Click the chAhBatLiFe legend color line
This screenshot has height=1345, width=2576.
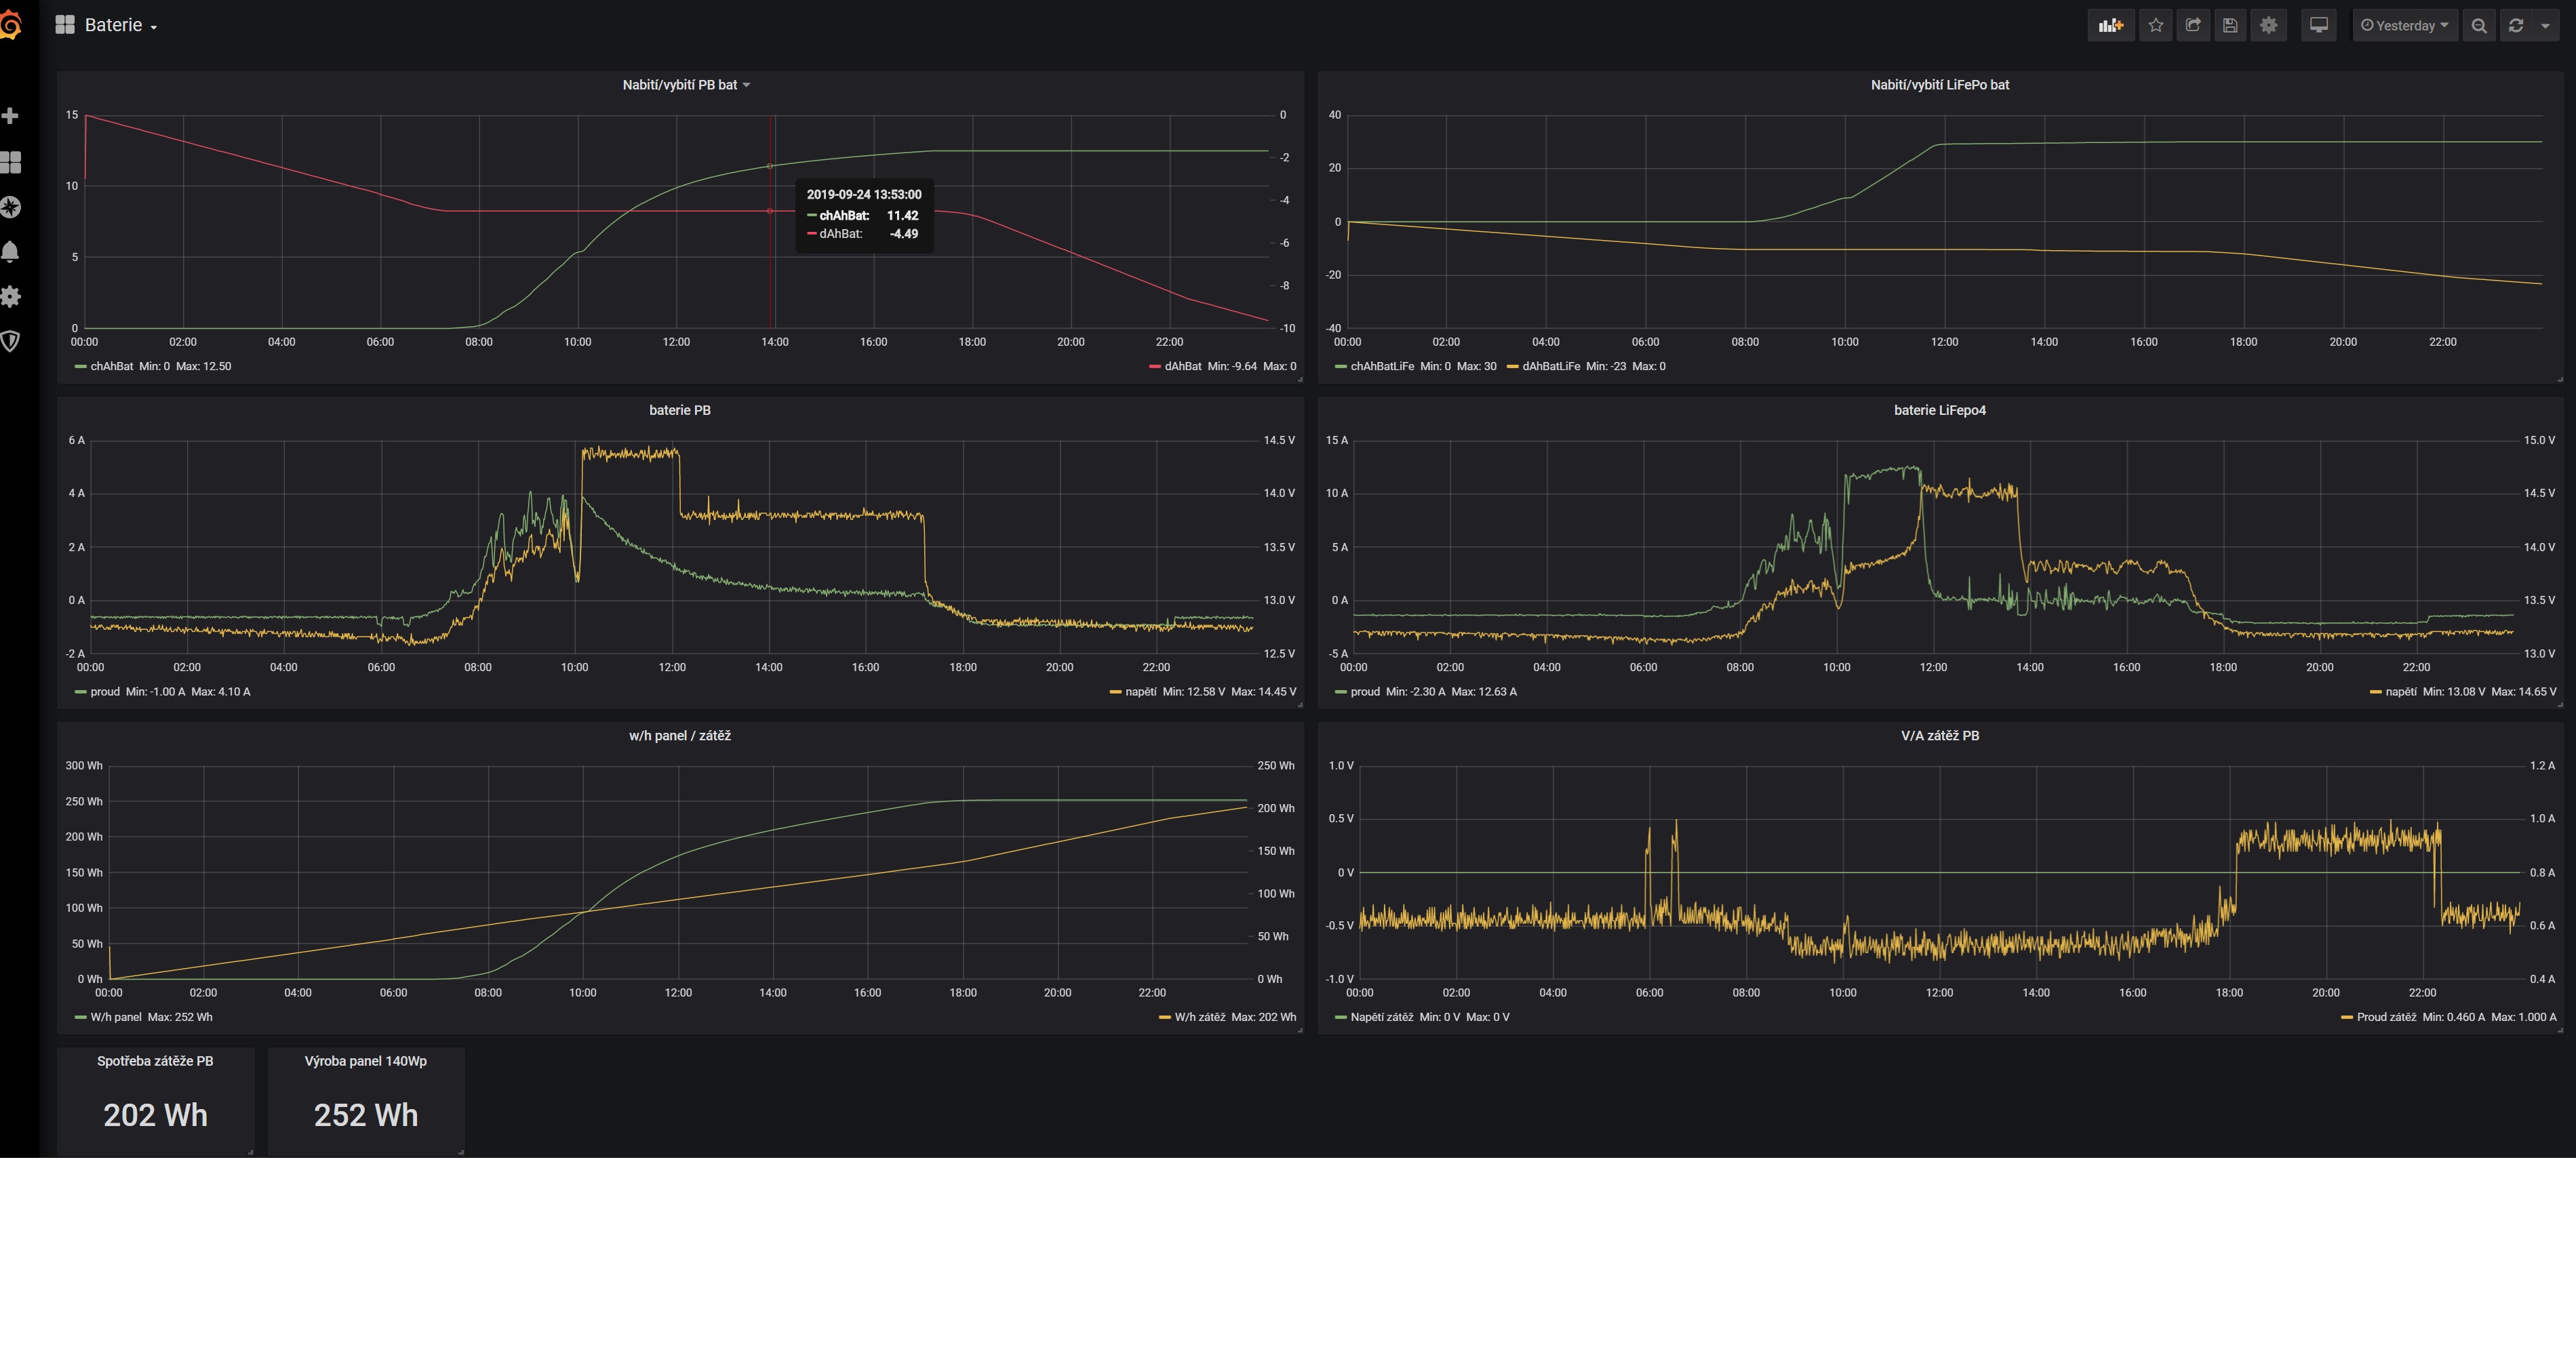click(x=1340, y=367)
